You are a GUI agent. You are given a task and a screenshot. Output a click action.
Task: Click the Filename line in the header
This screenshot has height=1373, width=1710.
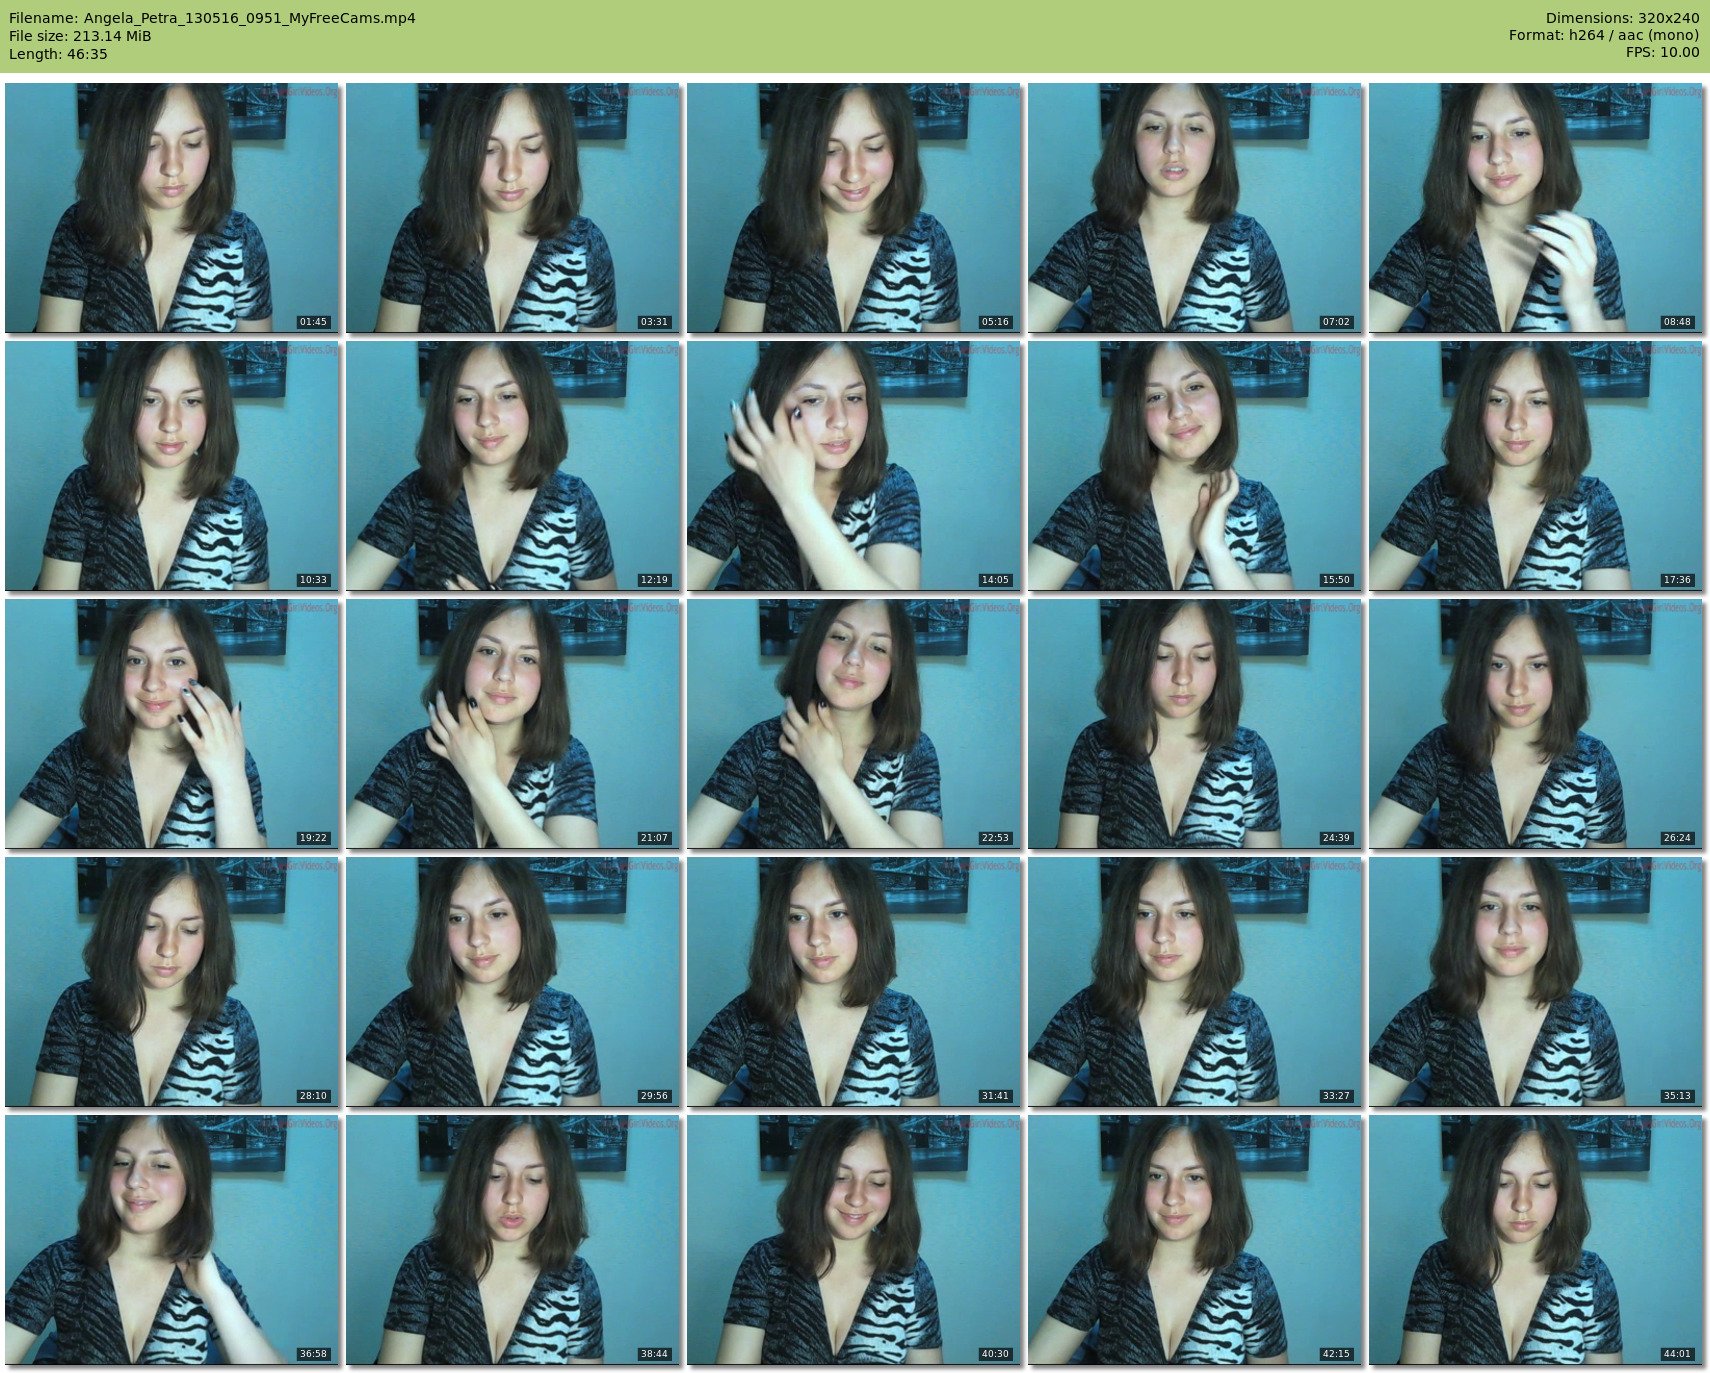(x=212, y=18)
